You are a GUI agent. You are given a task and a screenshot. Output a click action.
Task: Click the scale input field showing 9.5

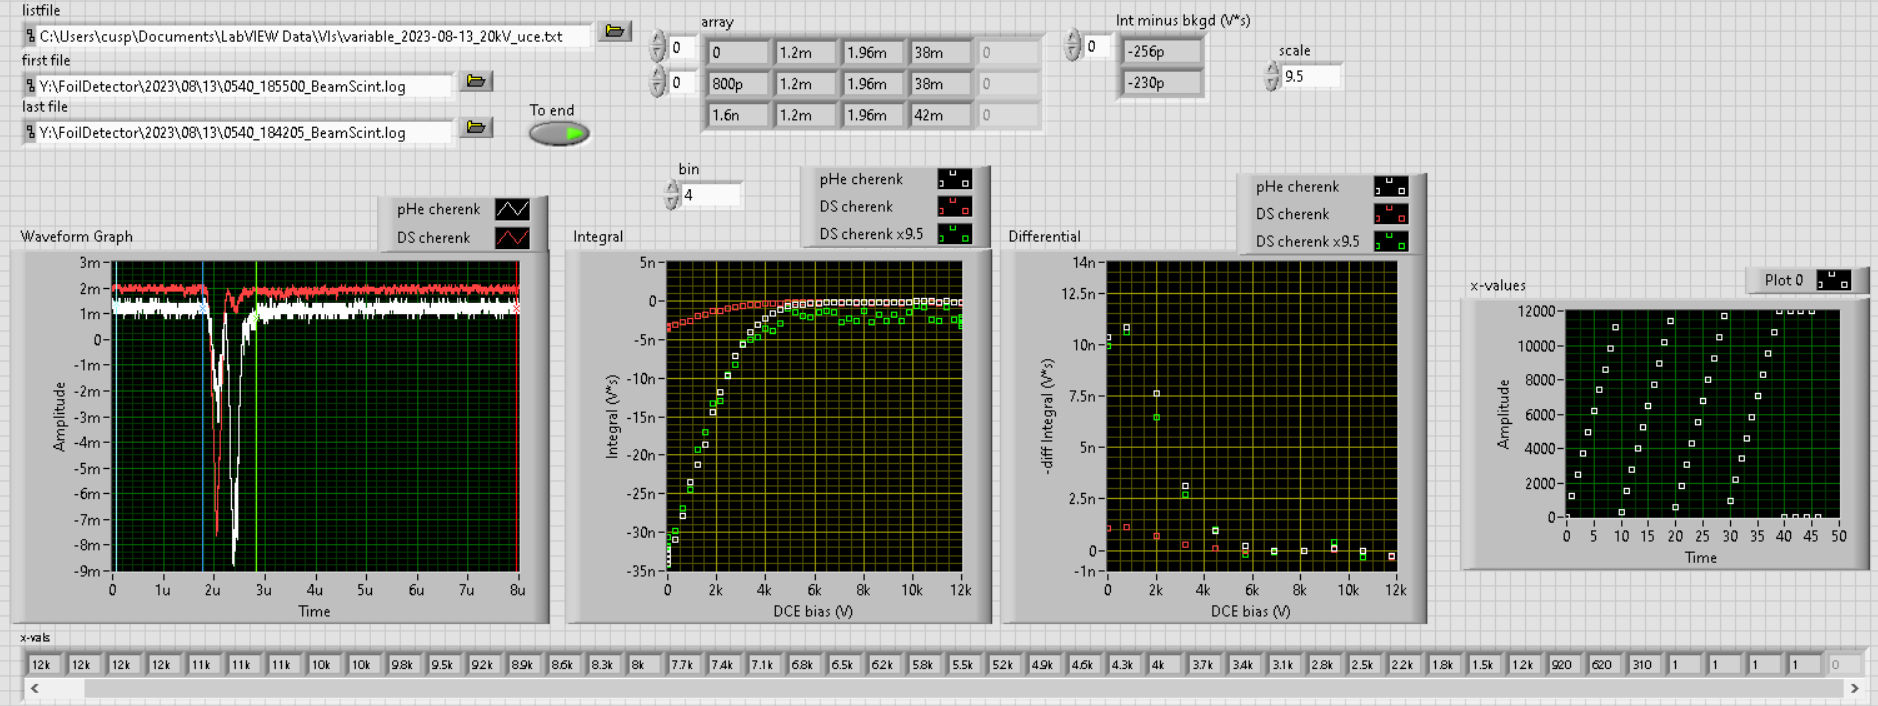pyautogui.click(x=1309, y=76)
